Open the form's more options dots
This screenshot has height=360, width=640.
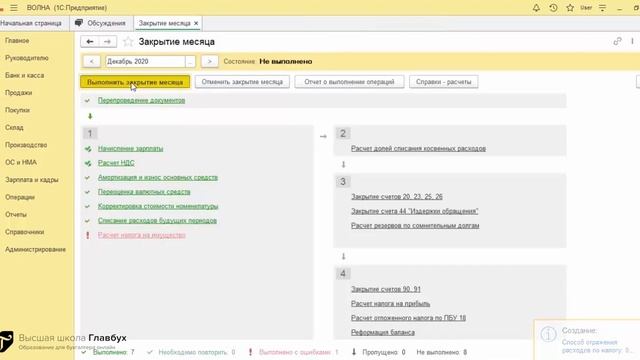pos(632,41)
